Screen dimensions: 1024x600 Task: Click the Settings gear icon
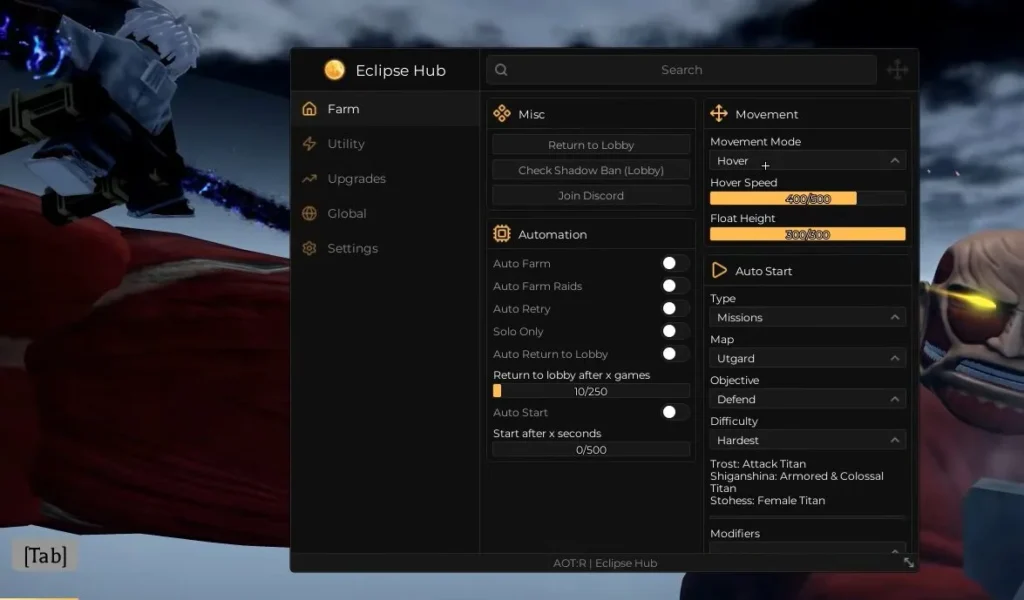[310, 248]
